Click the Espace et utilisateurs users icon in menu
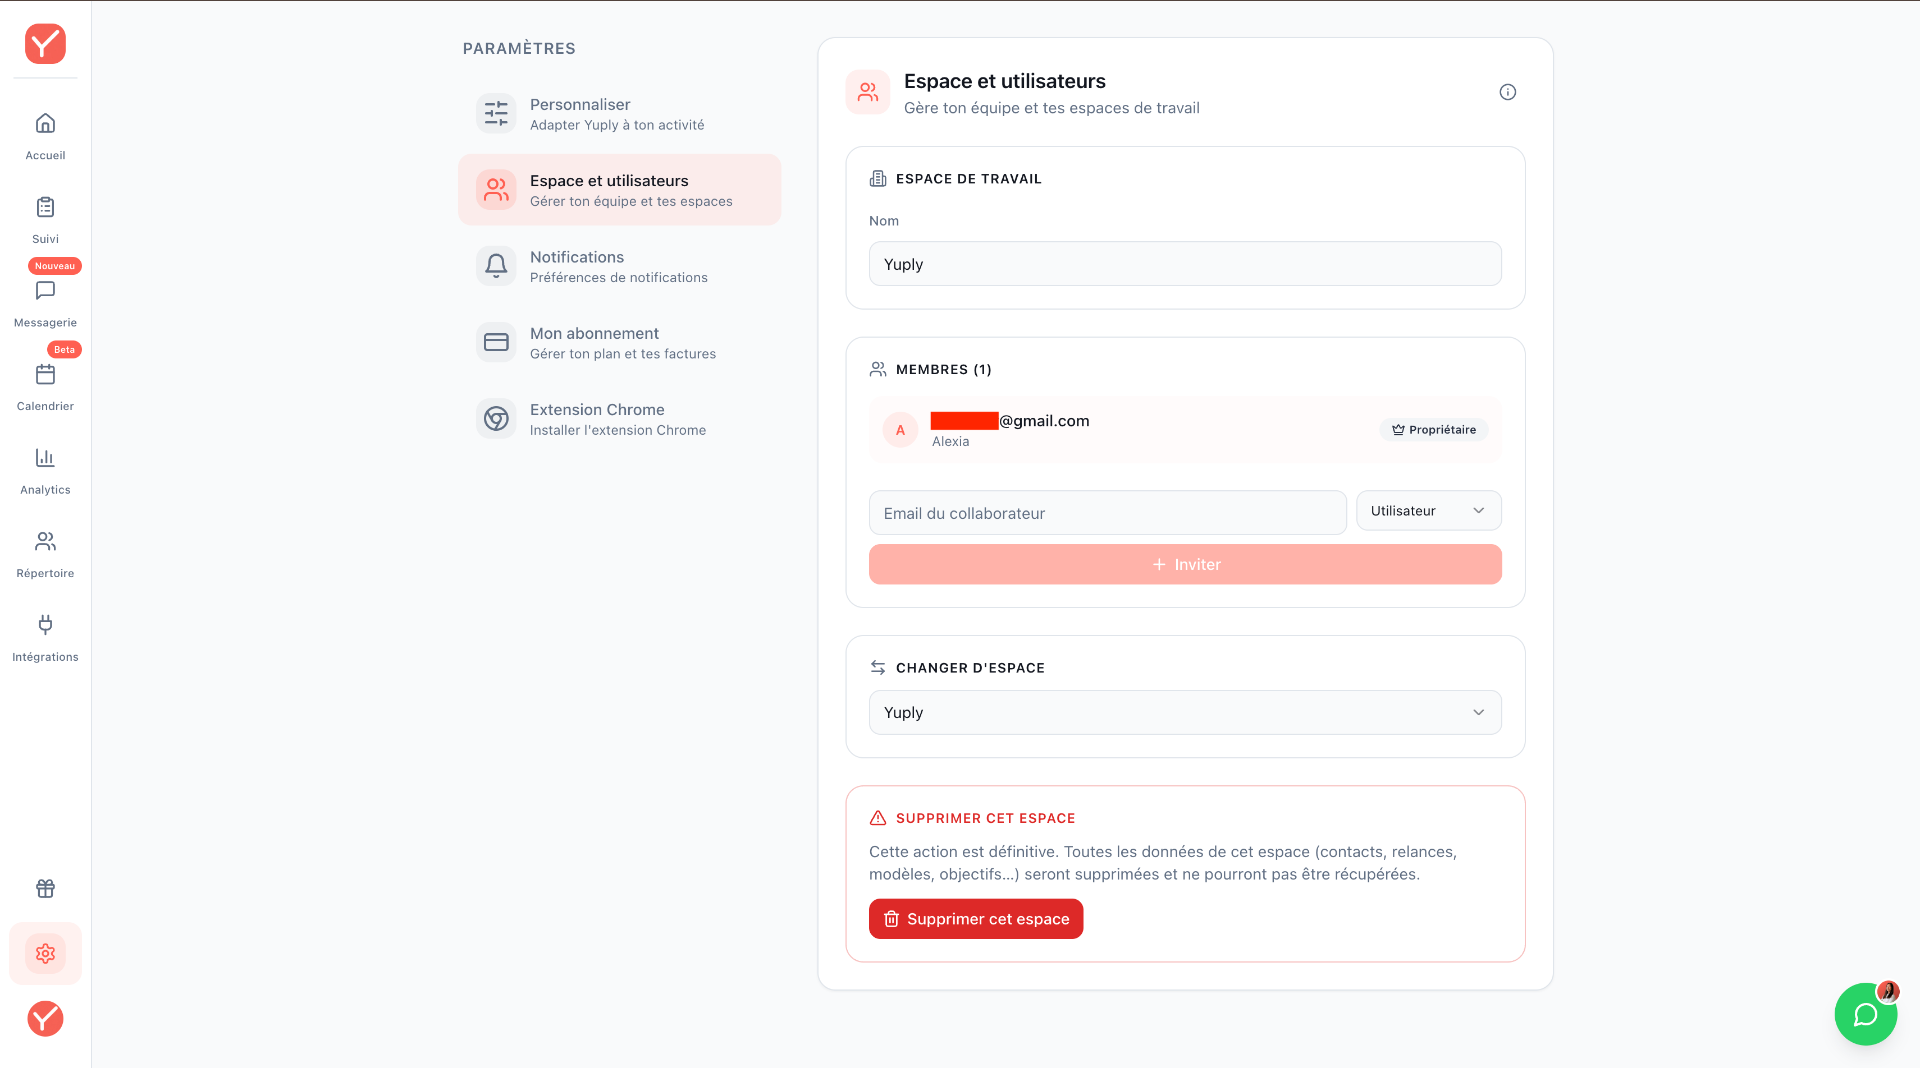This screenshot has width=1920, height=1068. pos(496,190)
